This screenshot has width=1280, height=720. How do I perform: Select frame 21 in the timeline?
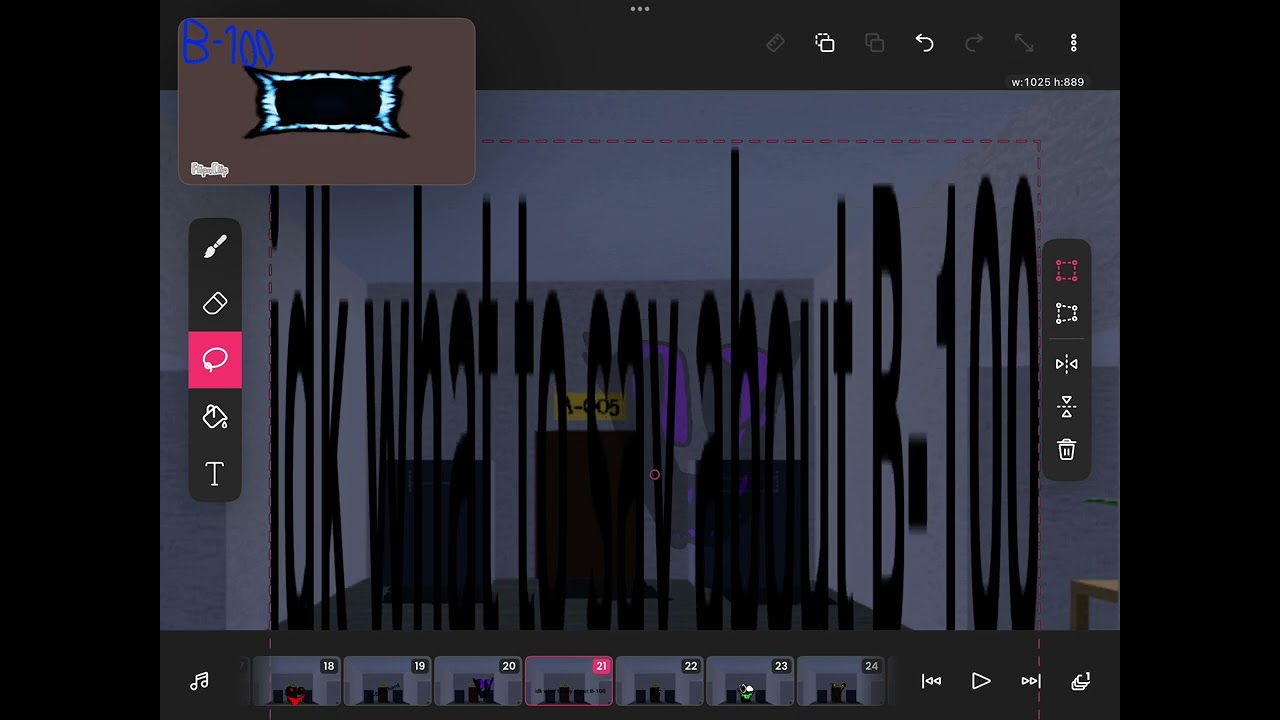[x=569, y=681]
